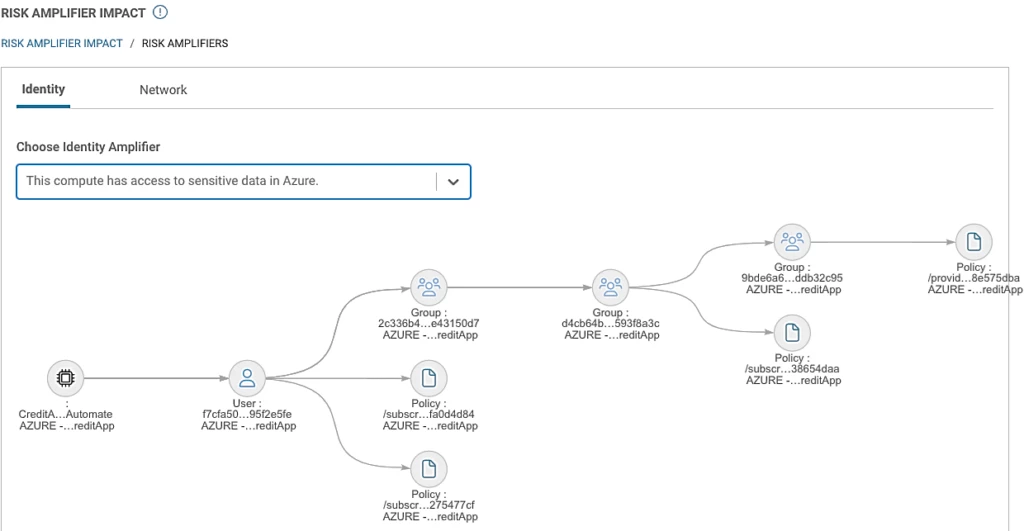Open the sensitive data in Azure combo box
The width and height of the screenshot is (1024, 531).
click(225, 182)
